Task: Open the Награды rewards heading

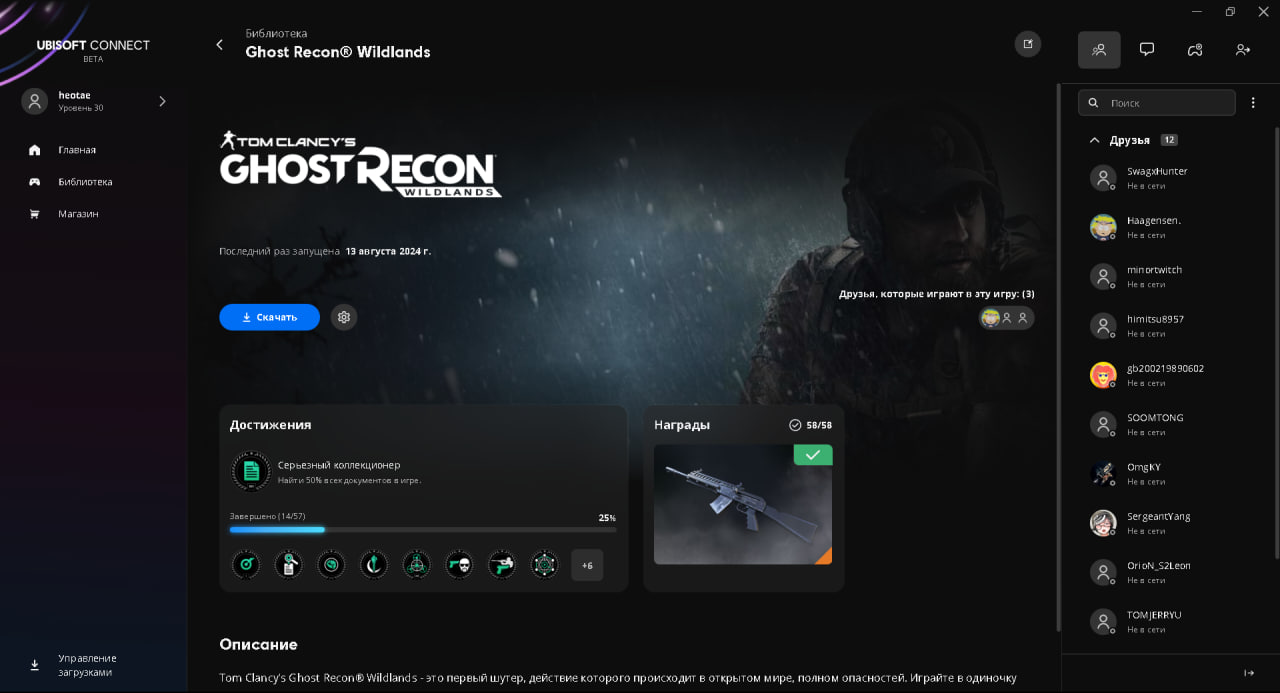Action: tap(682, 425)
